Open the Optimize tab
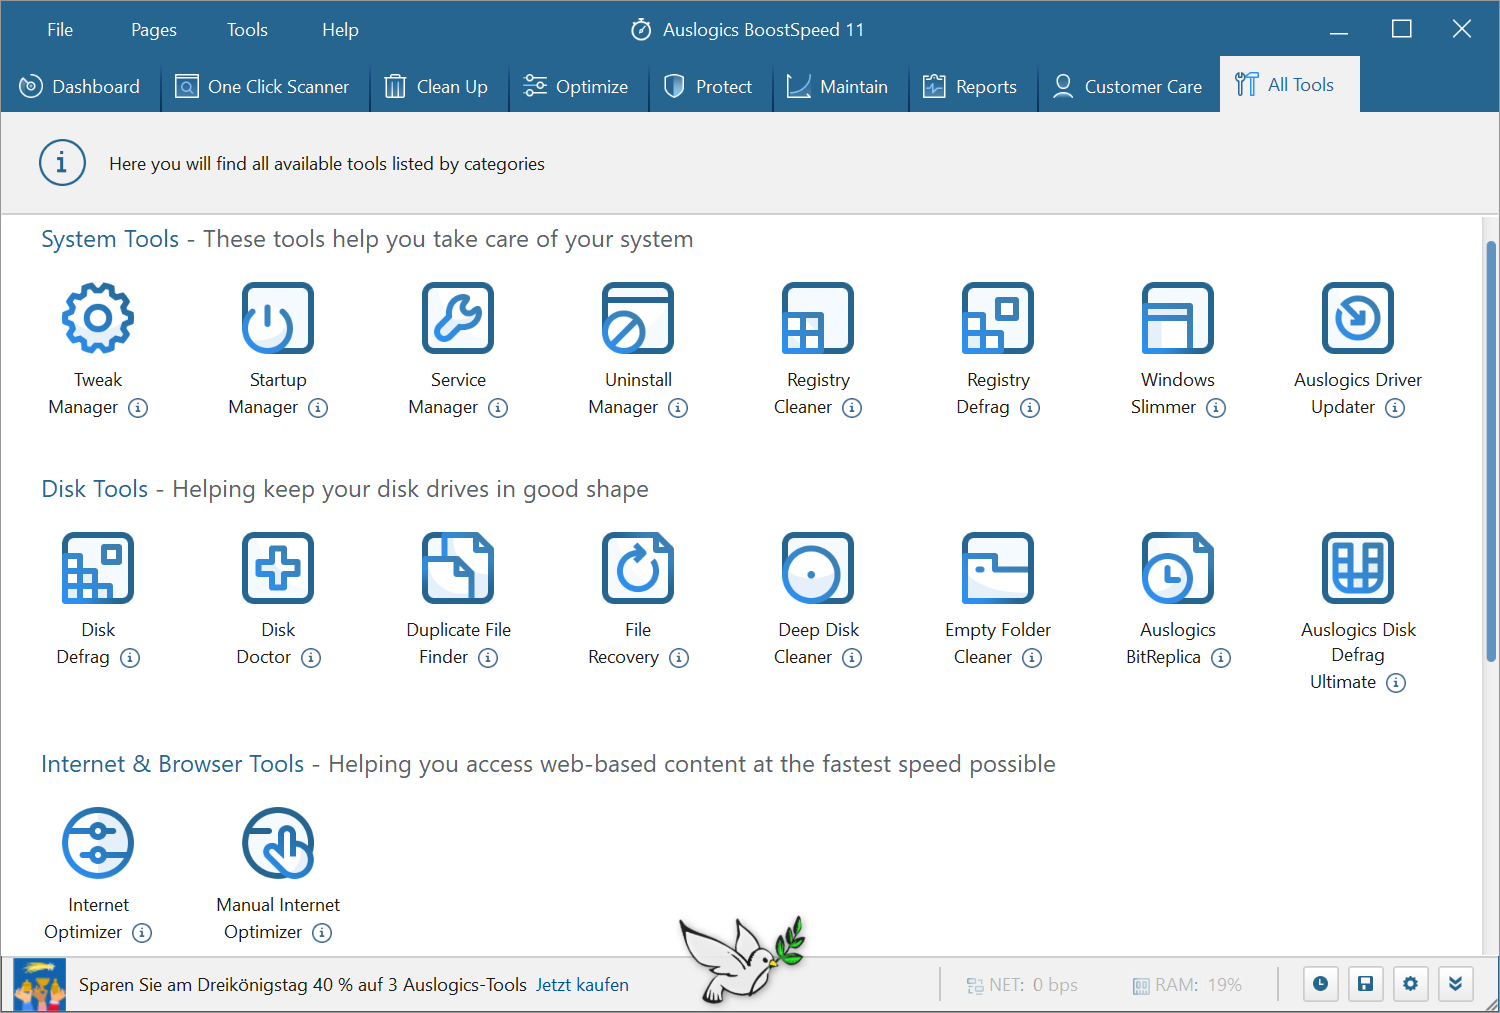This screenshot has height=1013, width=1500. click(x=578, y=87)
